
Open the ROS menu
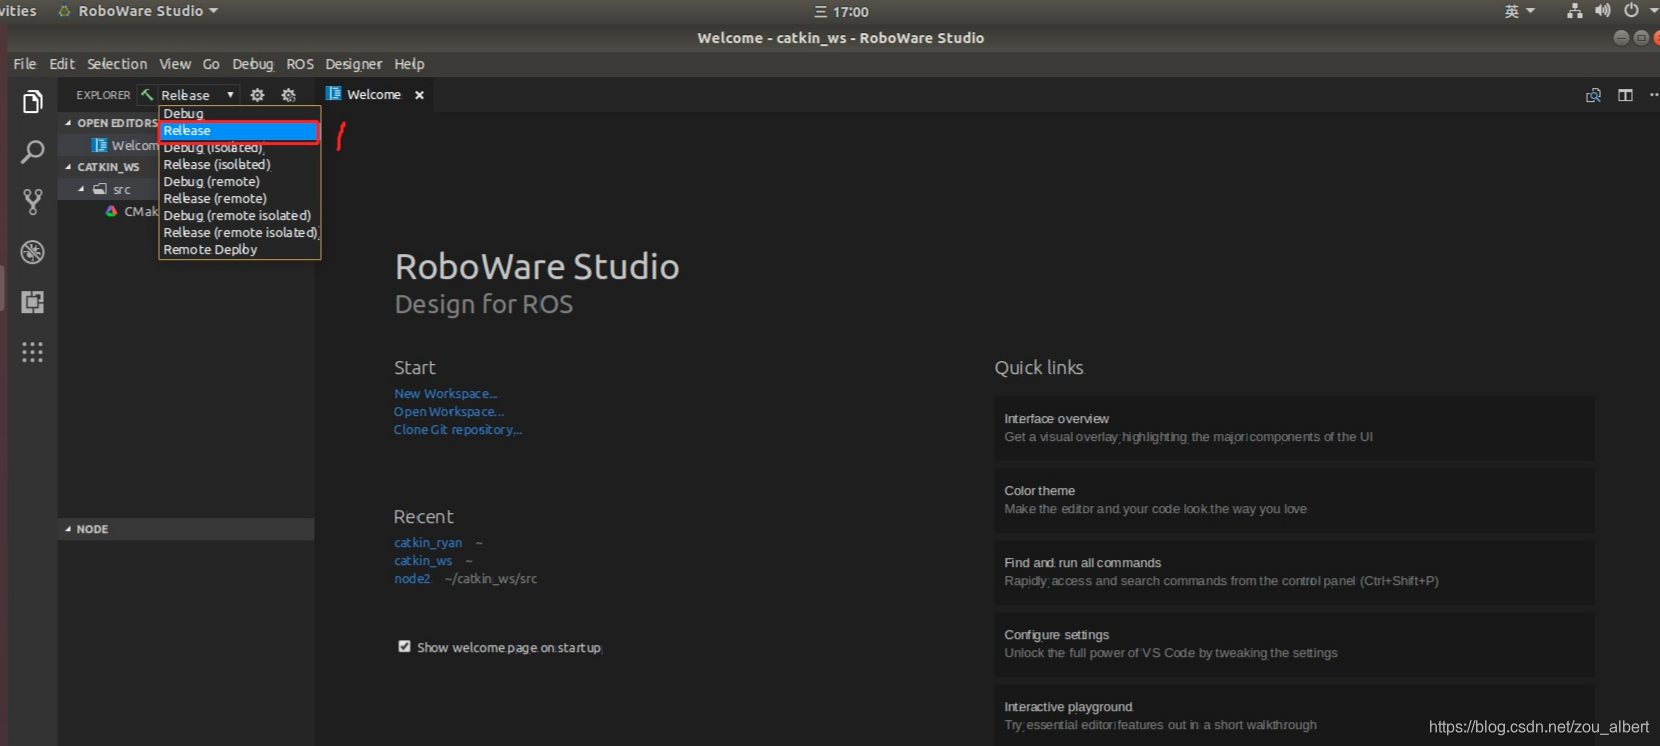(300, 64)
